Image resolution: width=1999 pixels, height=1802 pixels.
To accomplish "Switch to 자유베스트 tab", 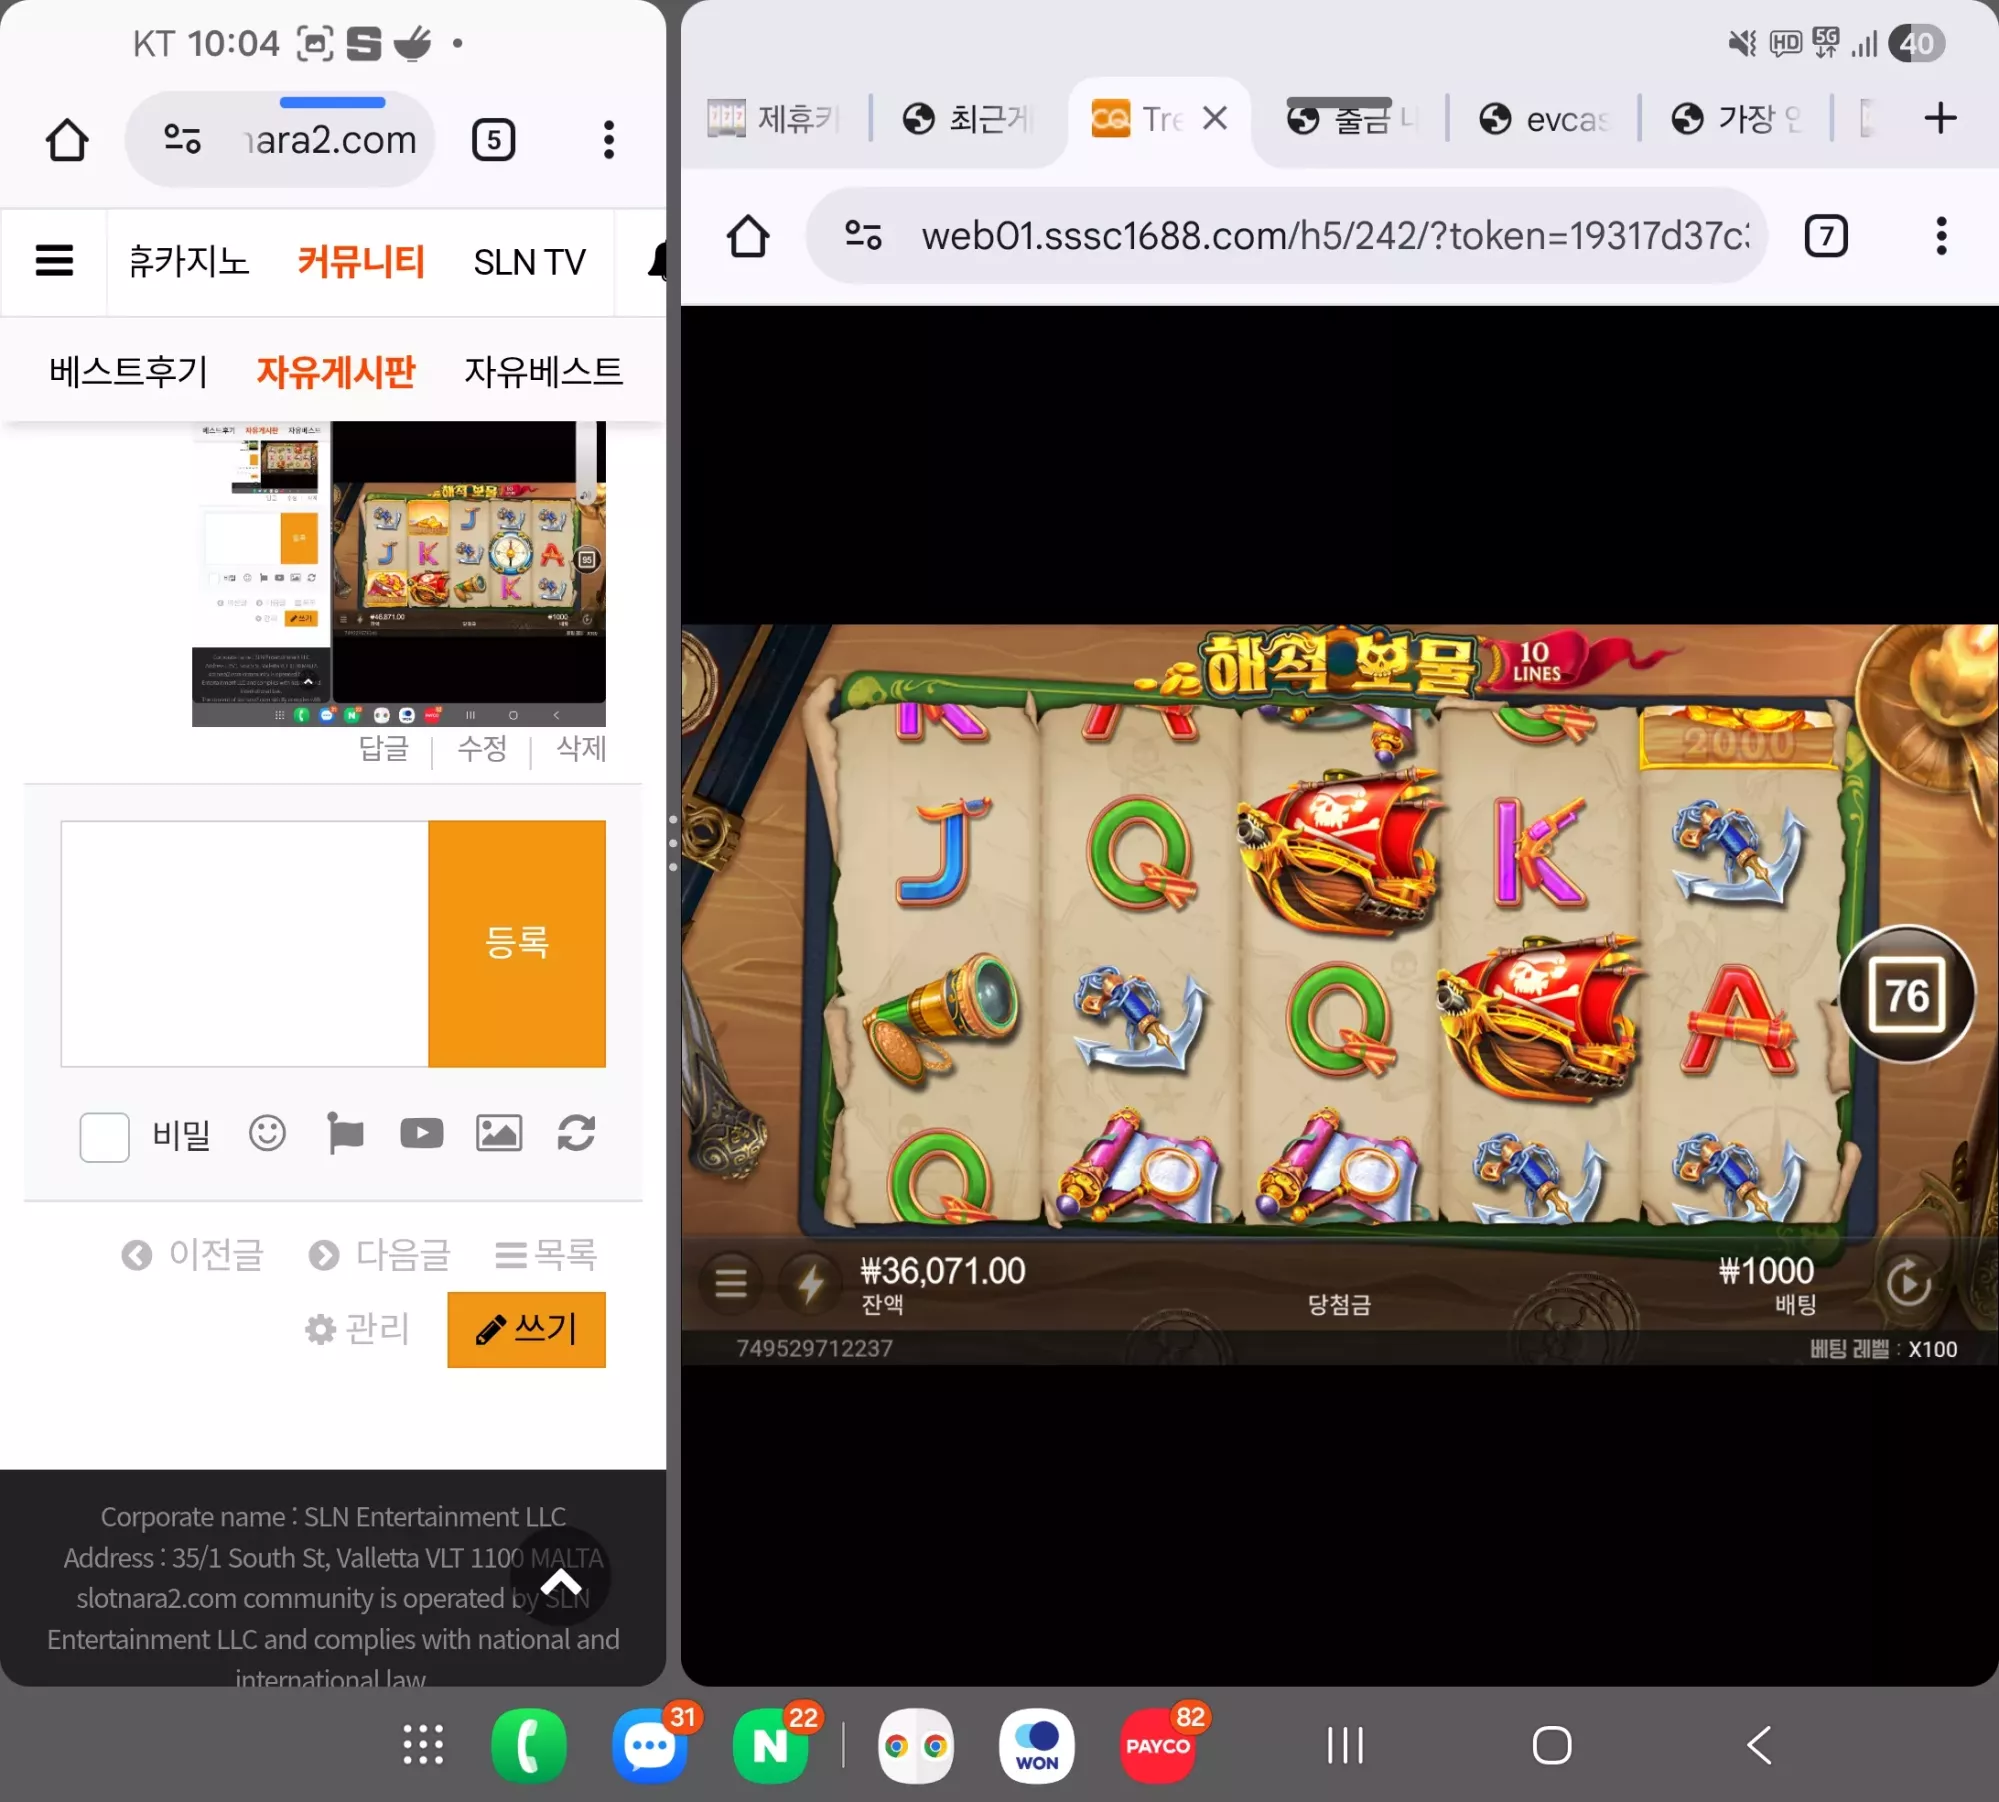I will (x=543, y=371).
